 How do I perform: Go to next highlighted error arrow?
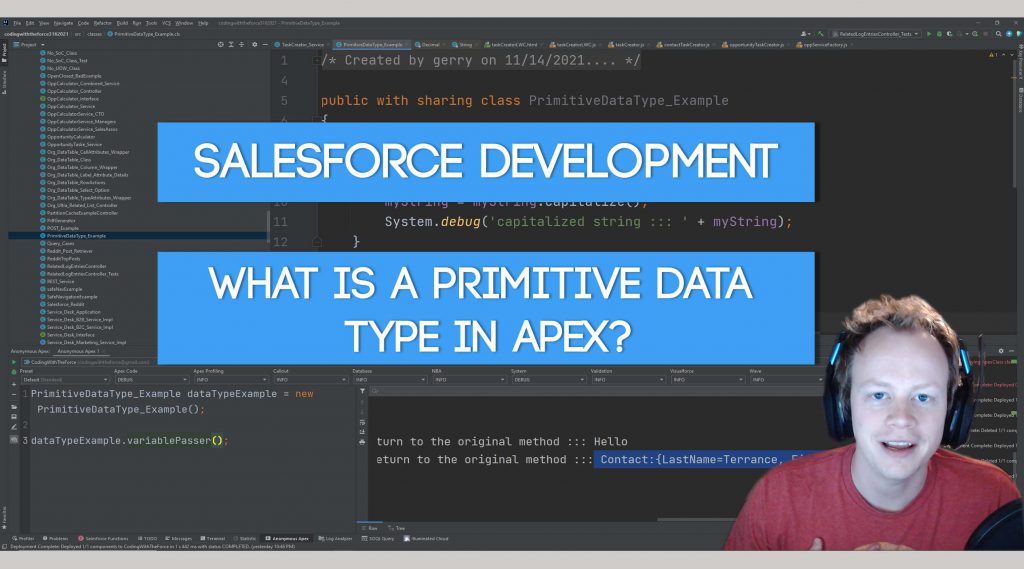coord(1012,55)
